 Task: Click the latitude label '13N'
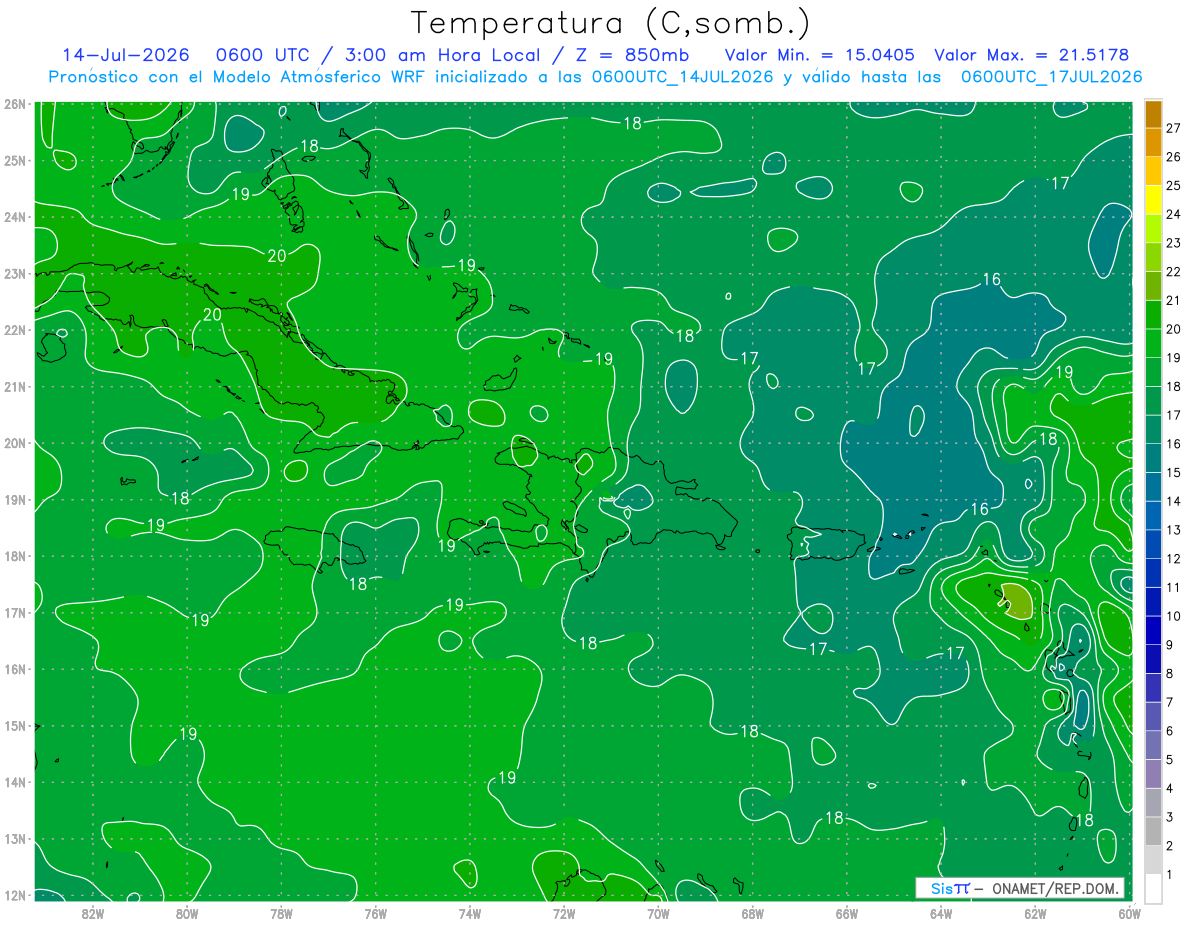pos(14,838)
